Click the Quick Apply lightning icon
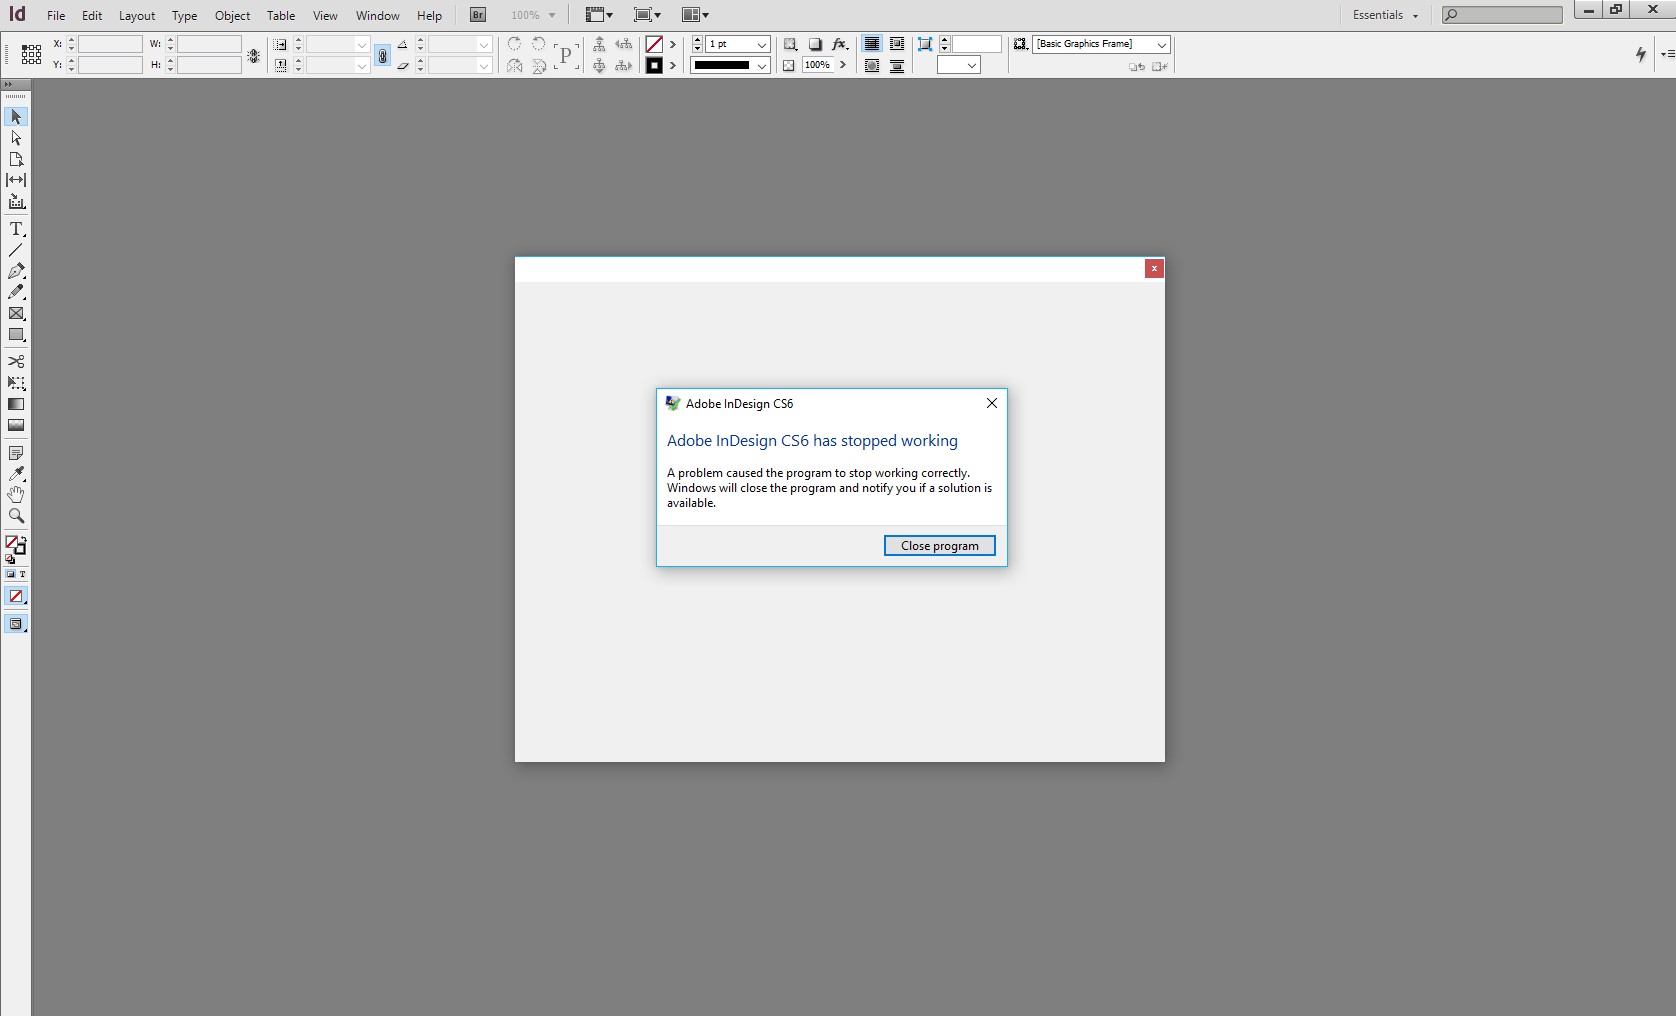This screenshot has height=1016, width=1676. point(1640,54)
